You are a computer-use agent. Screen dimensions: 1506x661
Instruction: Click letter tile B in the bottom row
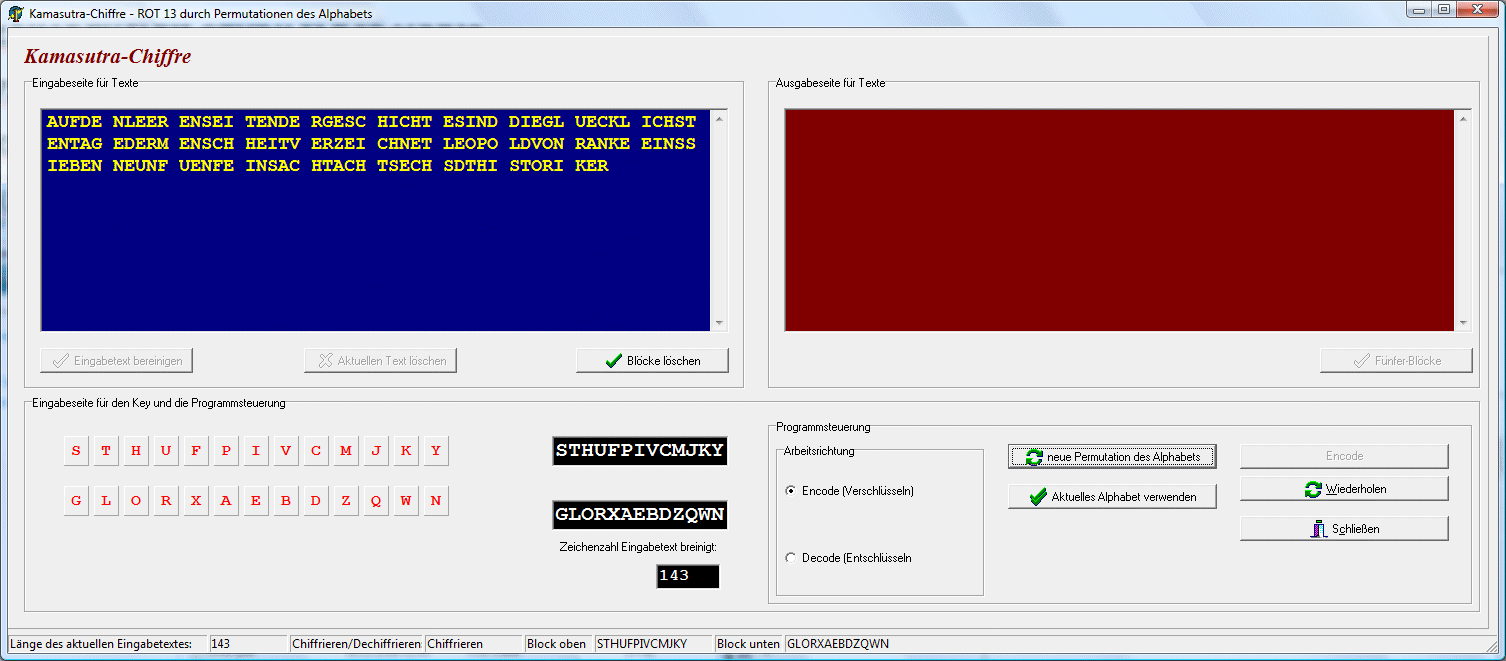[x=286, y=501]
